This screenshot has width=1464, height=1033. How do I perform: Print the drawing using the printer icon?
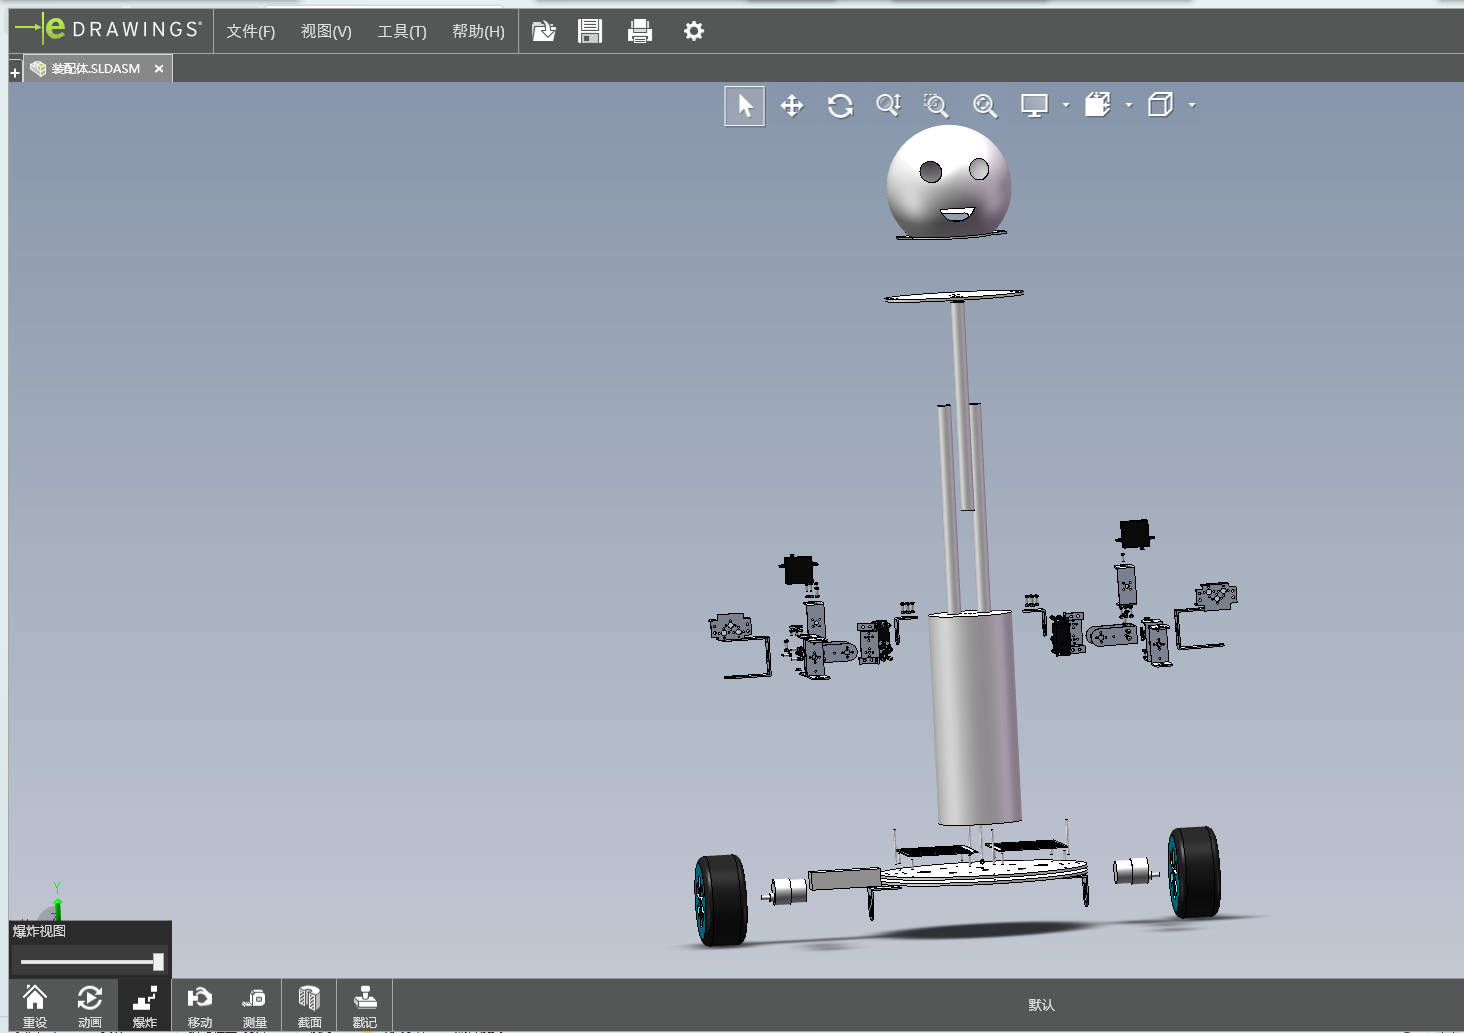pyautogui.click(x=640, y=31)
